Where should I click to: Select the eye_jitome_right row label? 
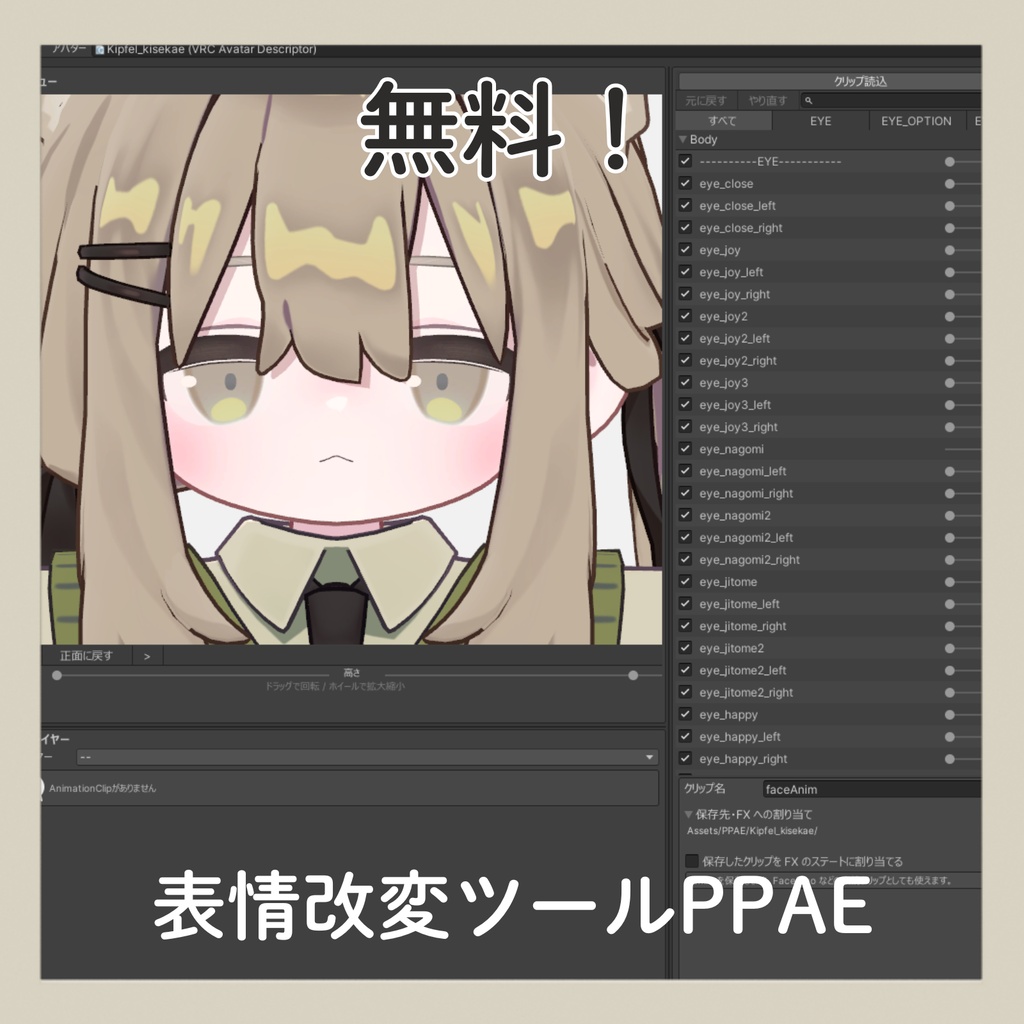[743, 626]
